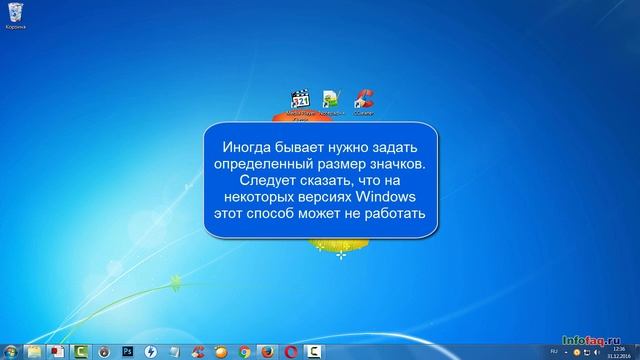
Task: Open the network tray icon
Action: tap(587, 352)
